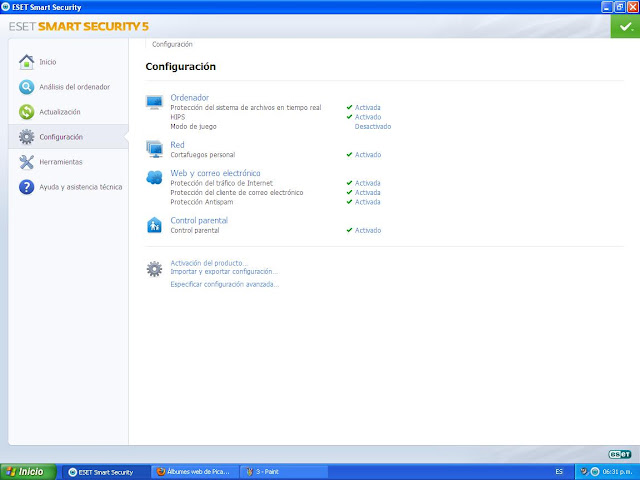Click the Web y correo electrónico icon
Image resolution: width=640 pixels, height=480 pixels.
tap(154, 178)
